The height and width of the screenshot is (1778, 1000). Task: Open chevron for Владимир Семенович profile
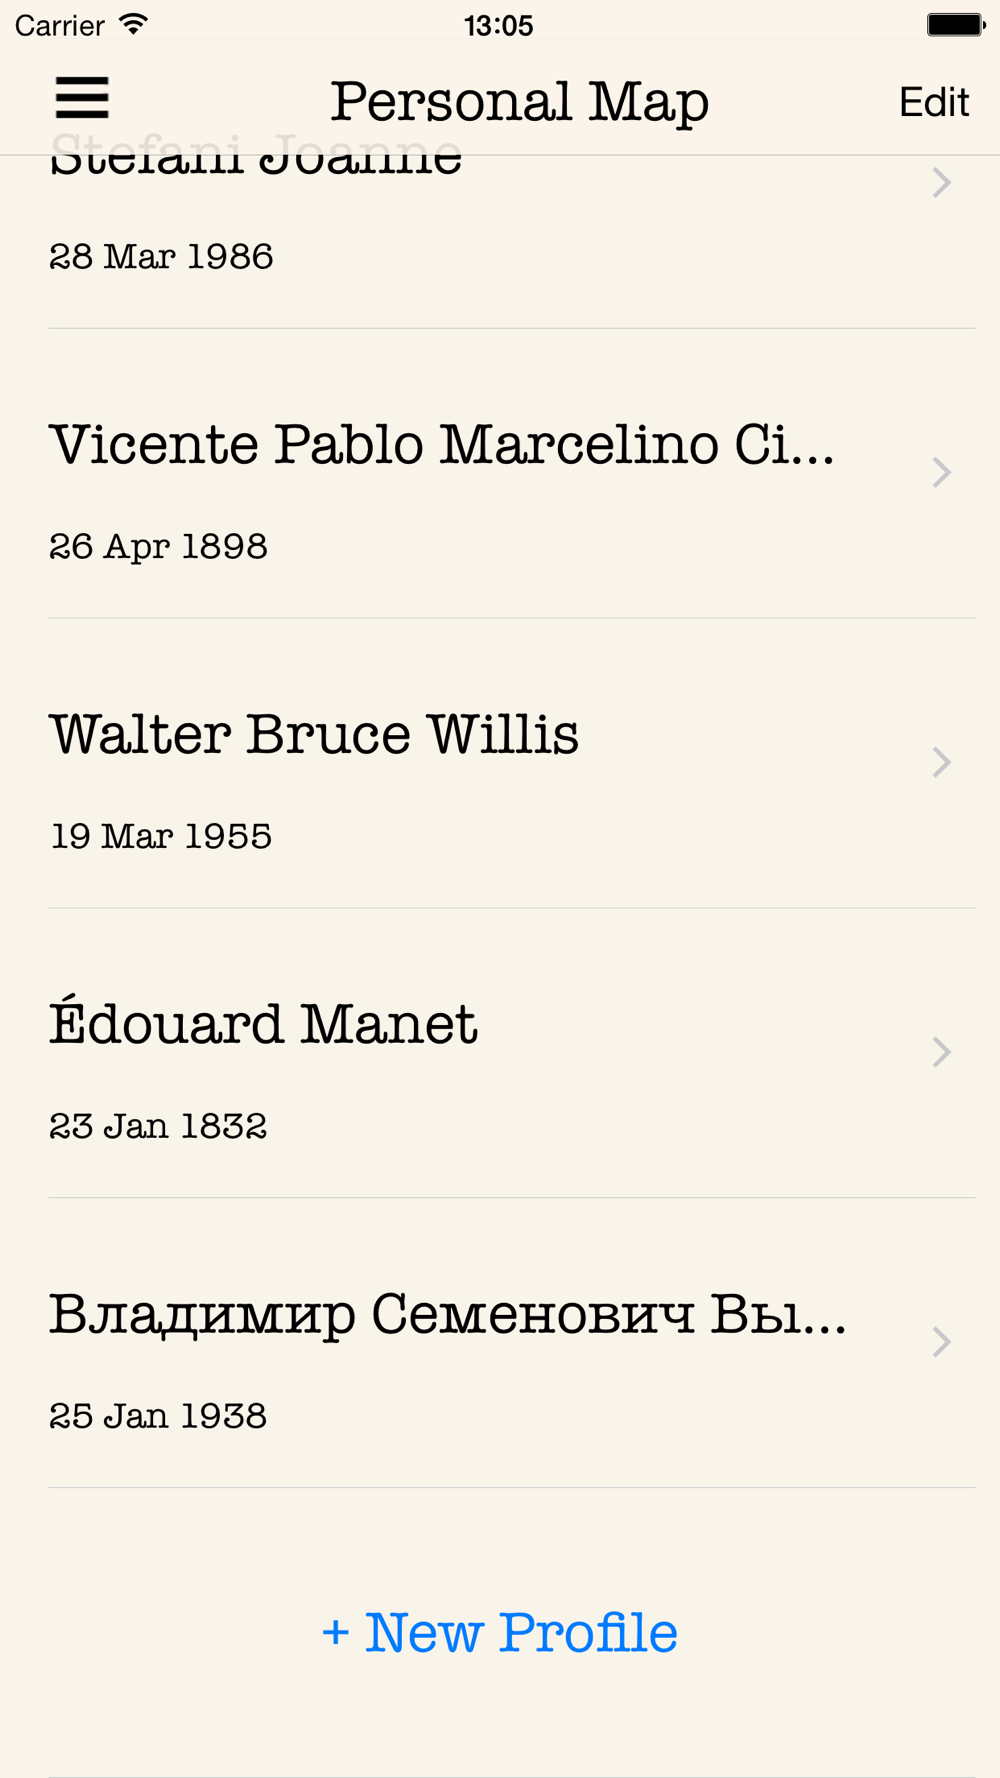click(x=941, y=1342)
